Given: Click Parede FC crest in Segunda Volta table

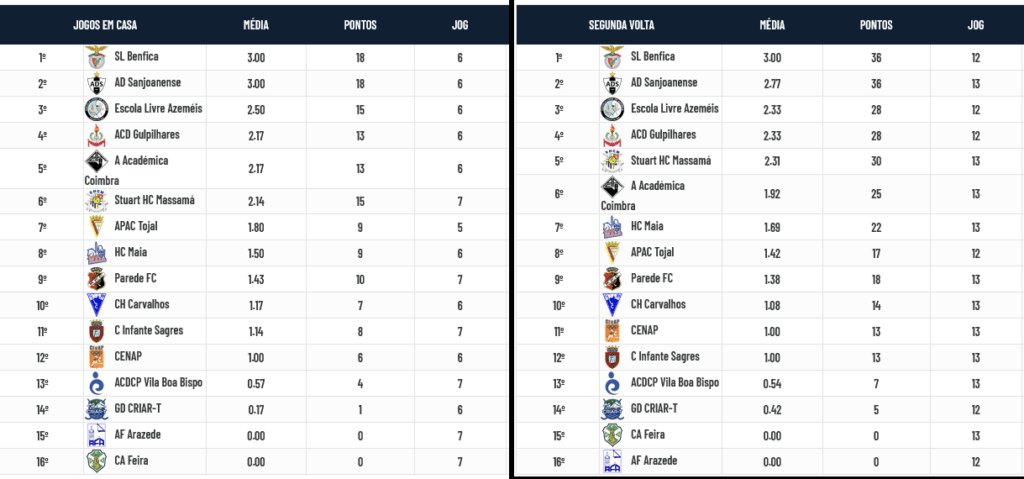Looking at the screenshot, I should [613, 278].
